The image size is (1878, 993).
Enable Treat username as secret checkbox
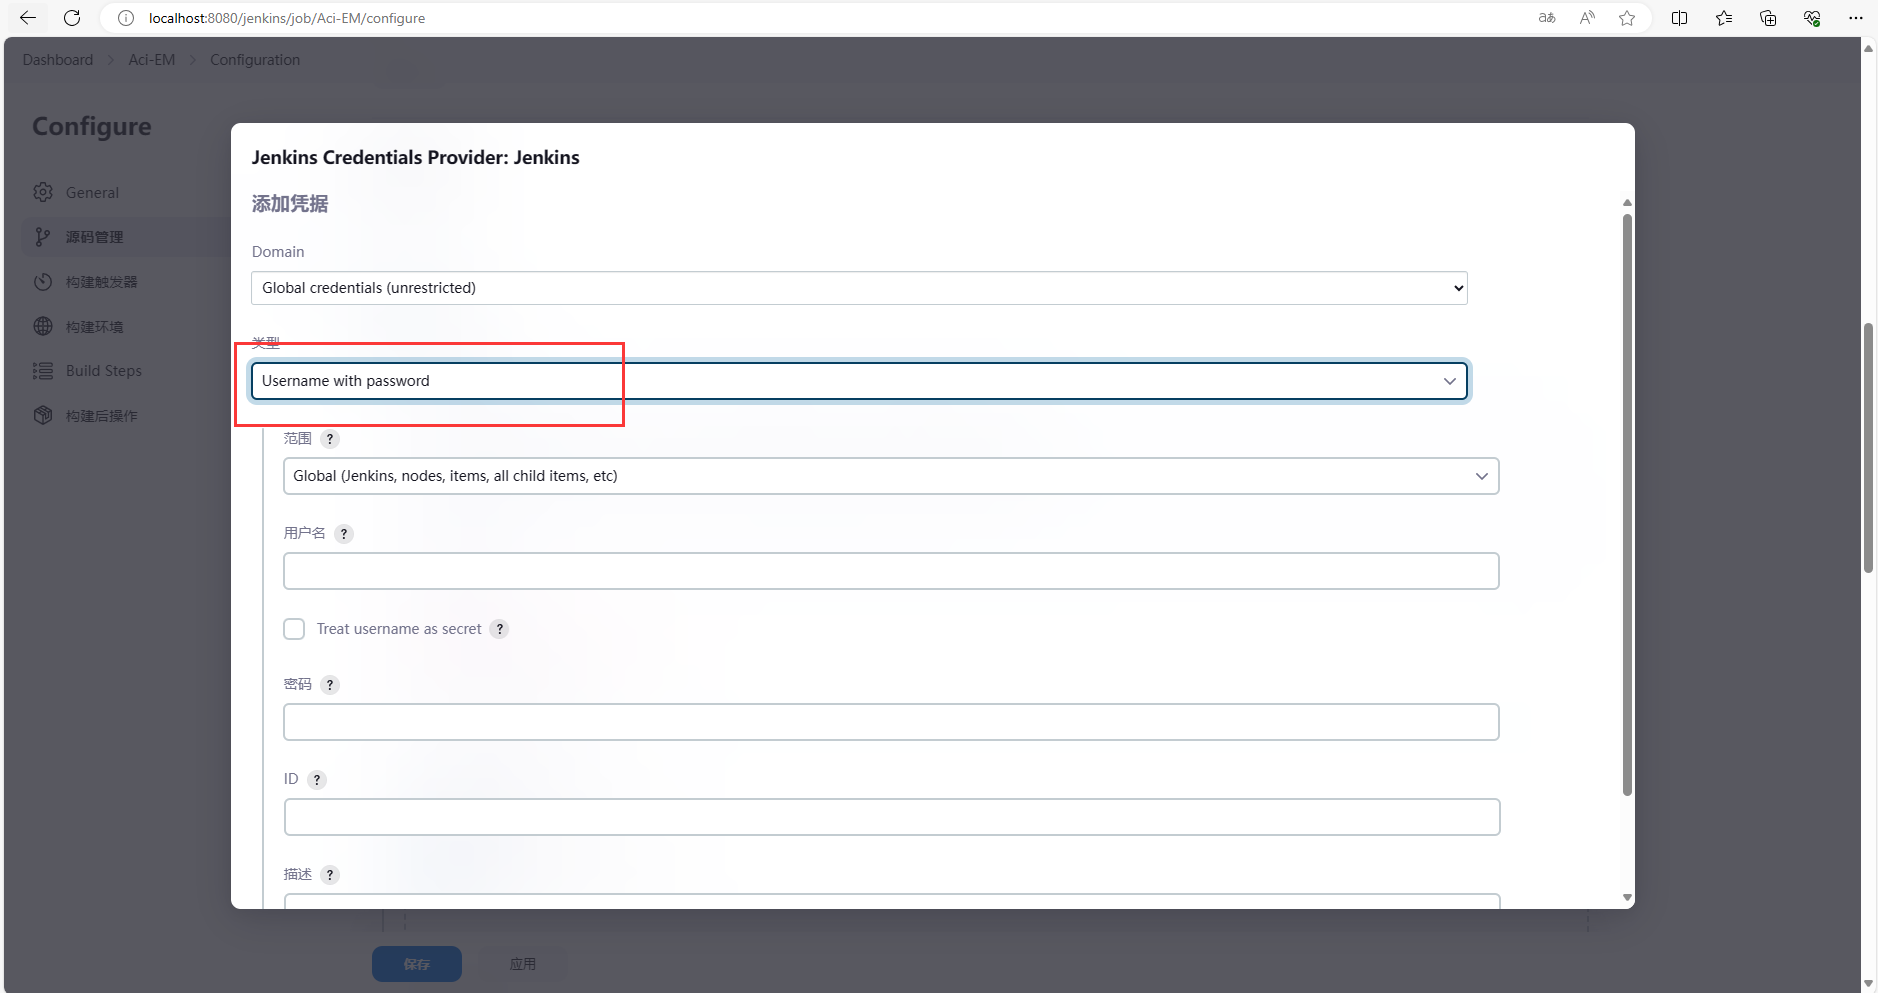point(294,629)
